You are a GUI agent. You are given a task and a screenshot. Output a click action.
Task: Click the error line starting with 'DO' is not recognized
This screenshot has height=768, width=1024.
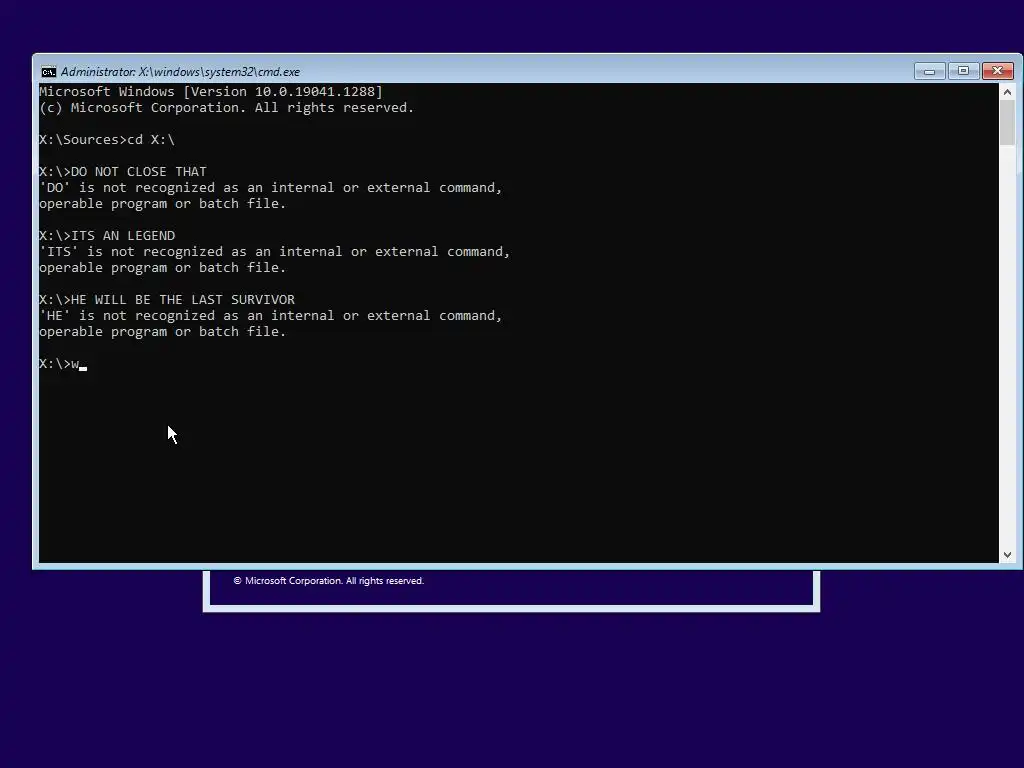[270, 188]
